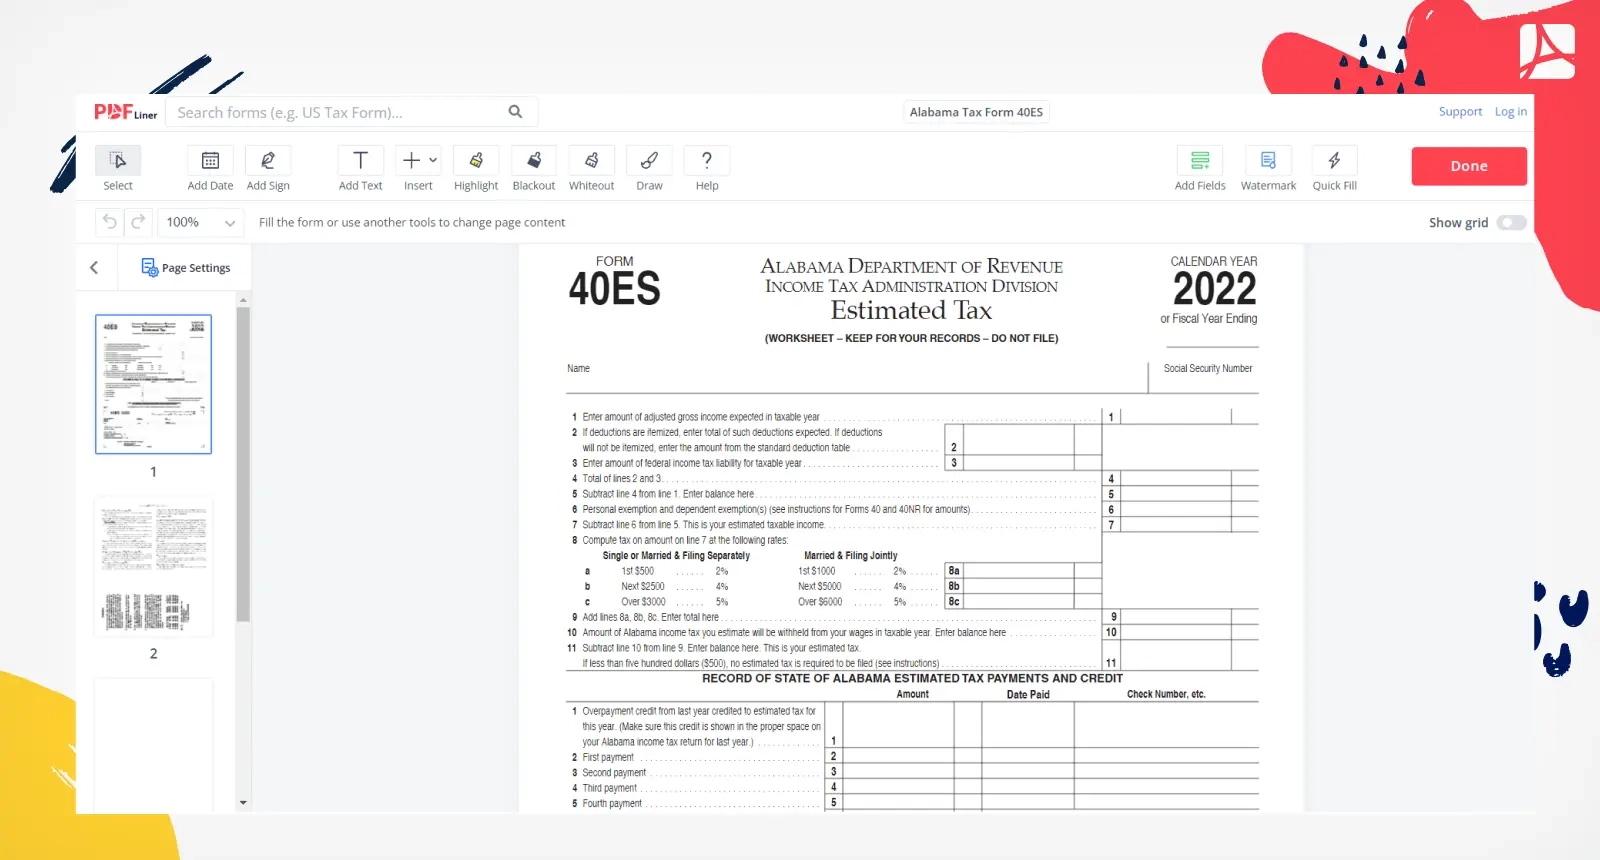This screenshot has height=860, width=1600.
Task: Click the Log in link
Action: [x=1510, y=112]
